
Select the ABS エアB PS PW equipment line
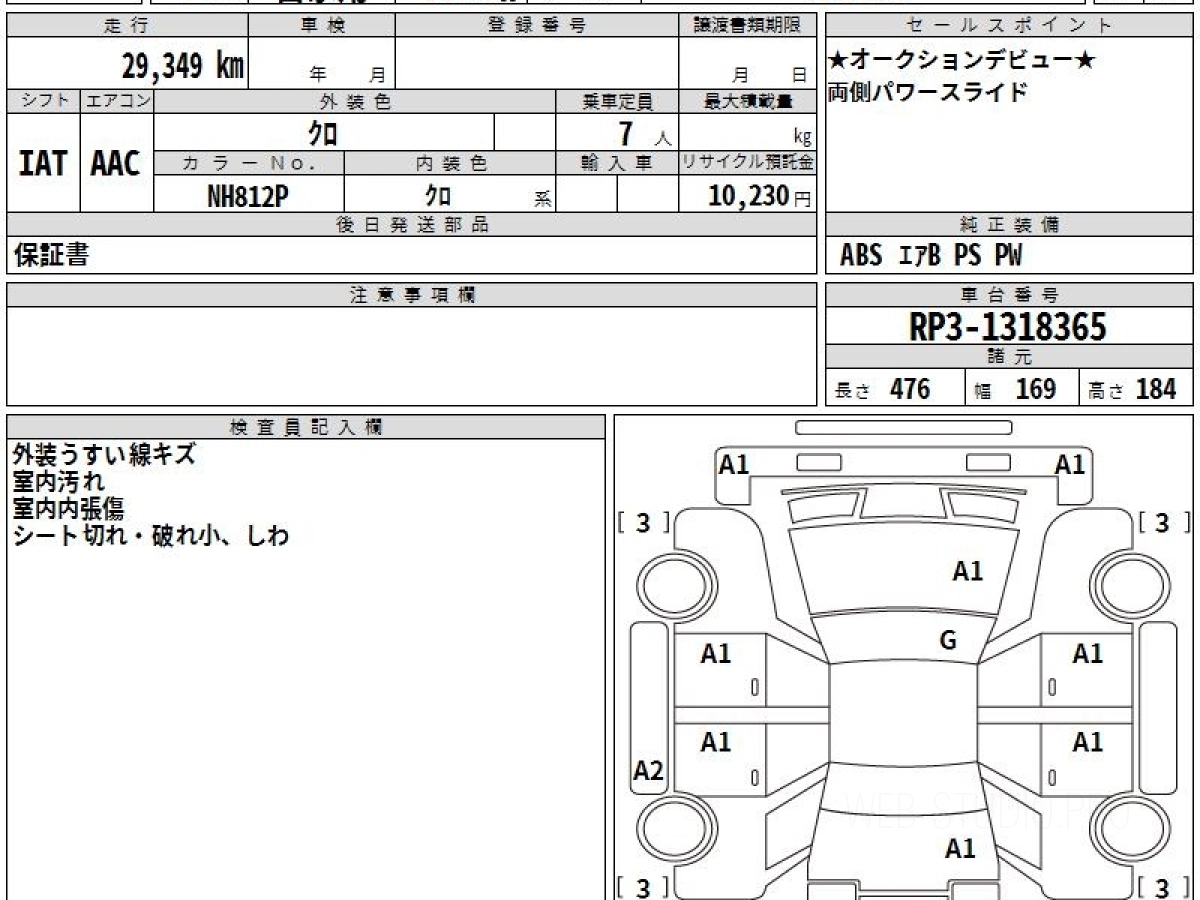(931, 256)
